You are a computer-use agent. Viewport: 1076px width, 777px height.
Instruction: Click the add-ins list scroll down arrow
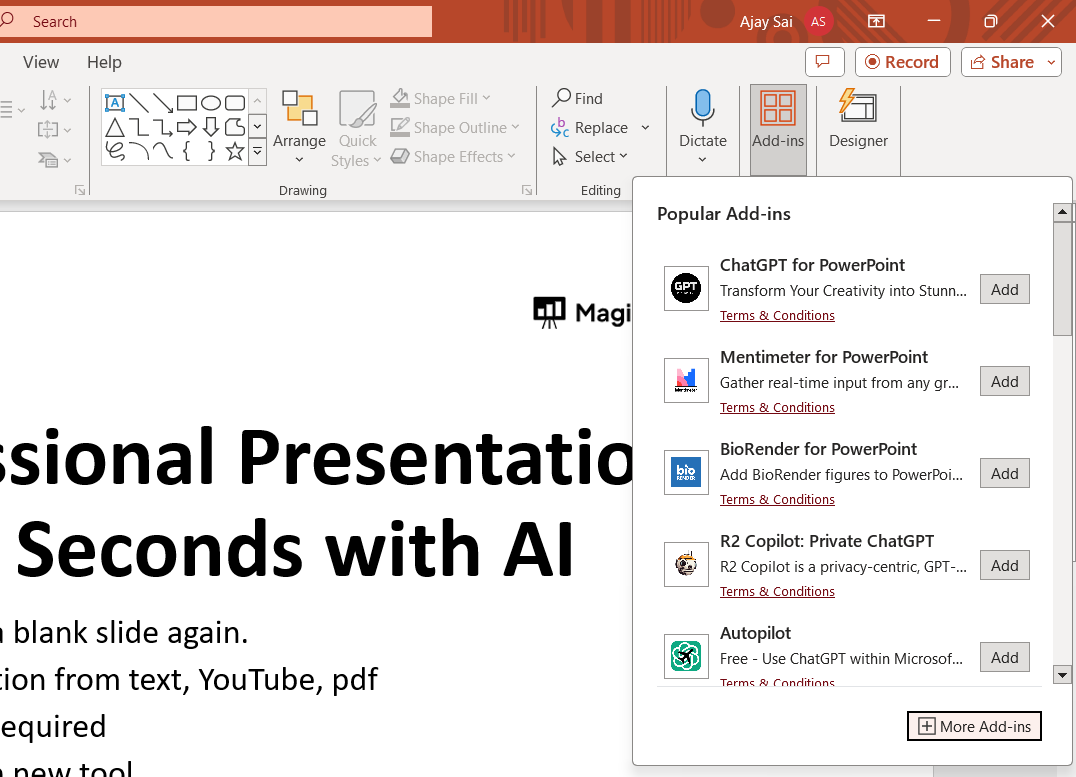point(1062,675)
